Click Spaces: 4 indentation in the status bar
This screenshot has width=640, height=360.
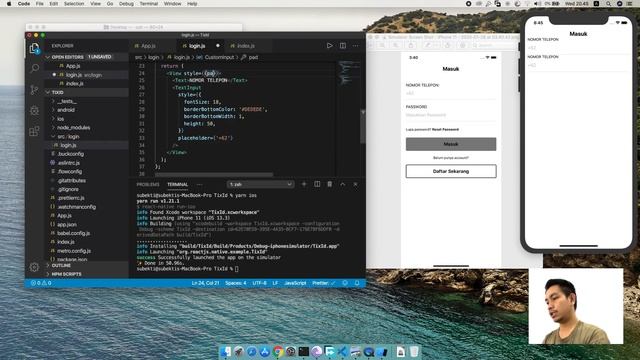point(236,283)
